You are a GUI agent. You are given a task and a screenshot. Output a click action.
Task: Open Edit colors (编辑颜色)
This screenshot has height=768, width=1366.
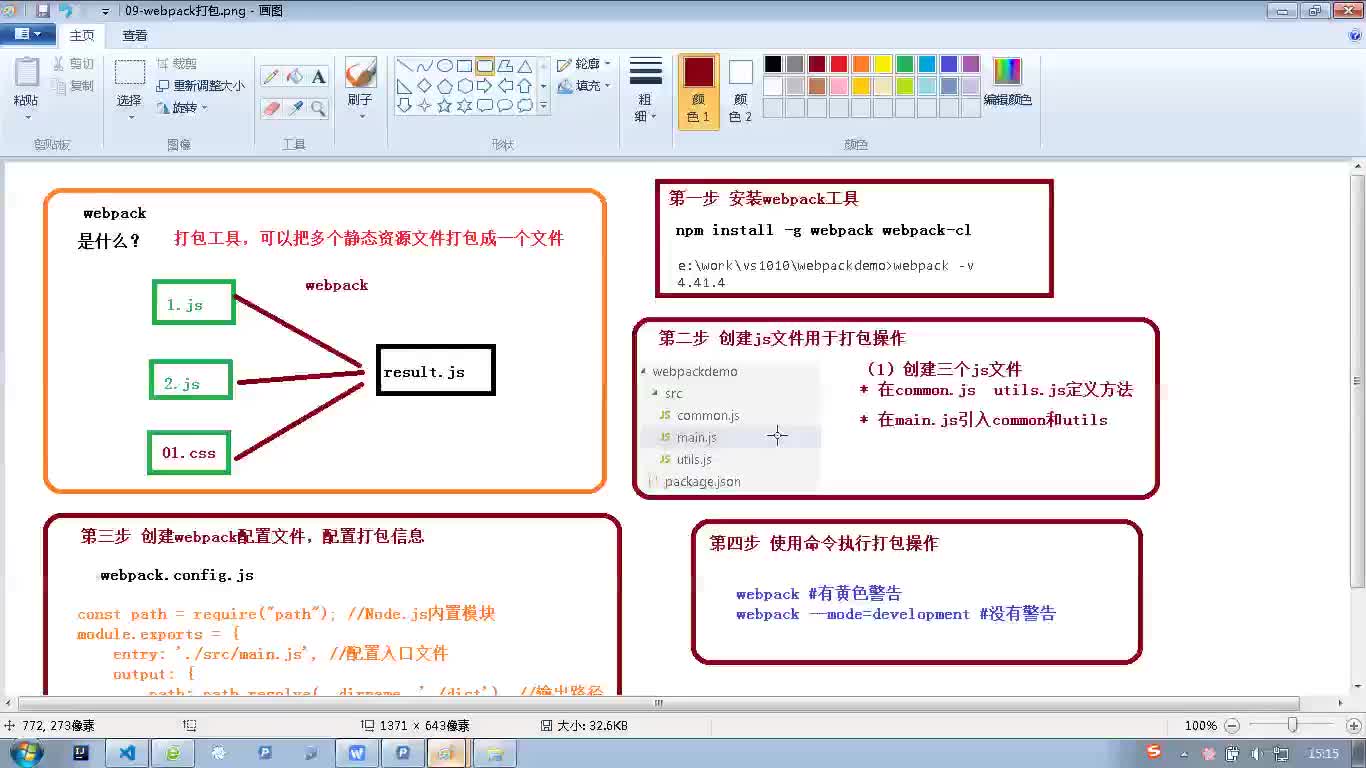click(x=1007, y=82)
